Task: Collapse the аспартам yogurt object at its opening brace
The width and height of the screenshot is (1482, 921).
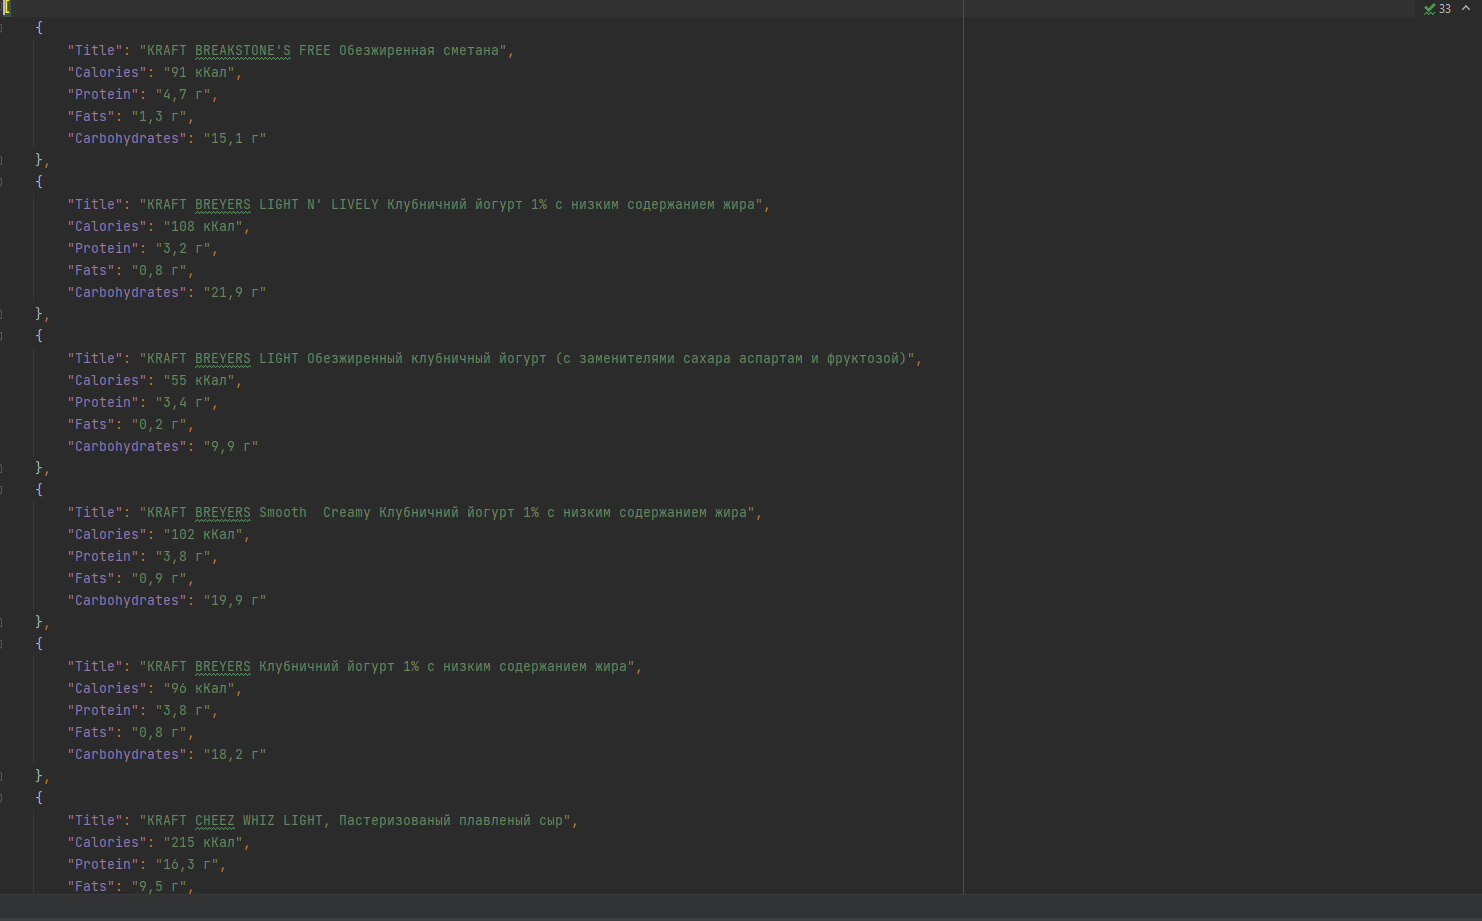Action: tap(2, 336)
